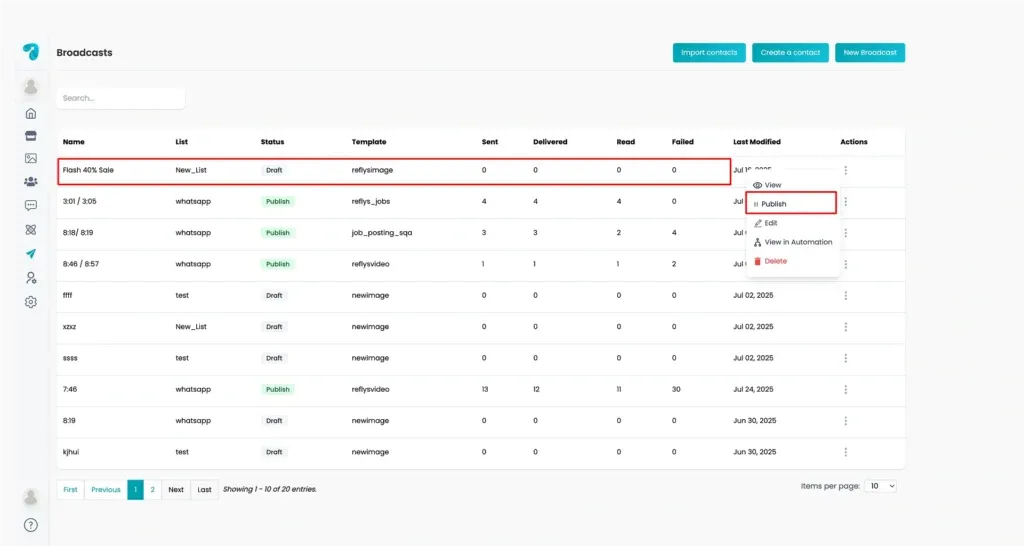
Task: Open the settings gear in sidebar
Action: pyautogui.click(x=31, y=302)
